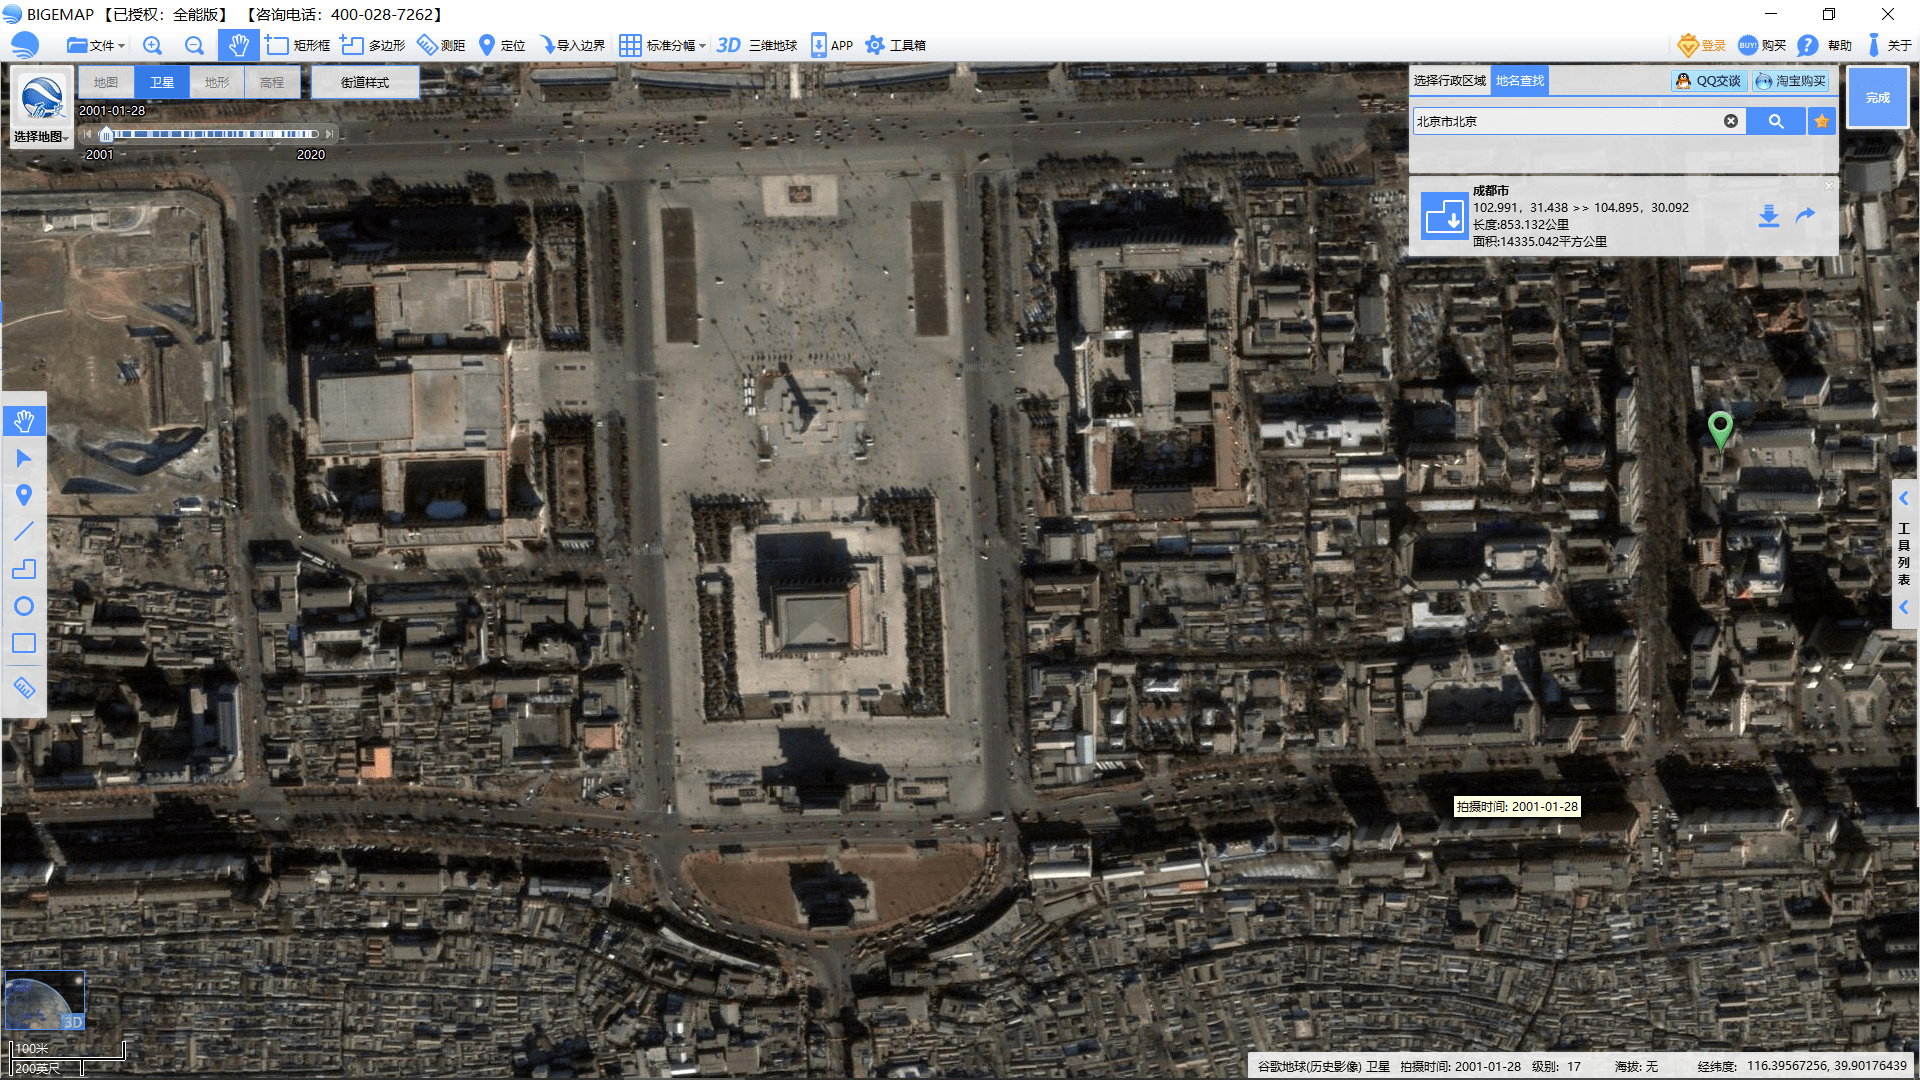Click the 级别: 17 status bar entry

[x=1556, y=1067]
